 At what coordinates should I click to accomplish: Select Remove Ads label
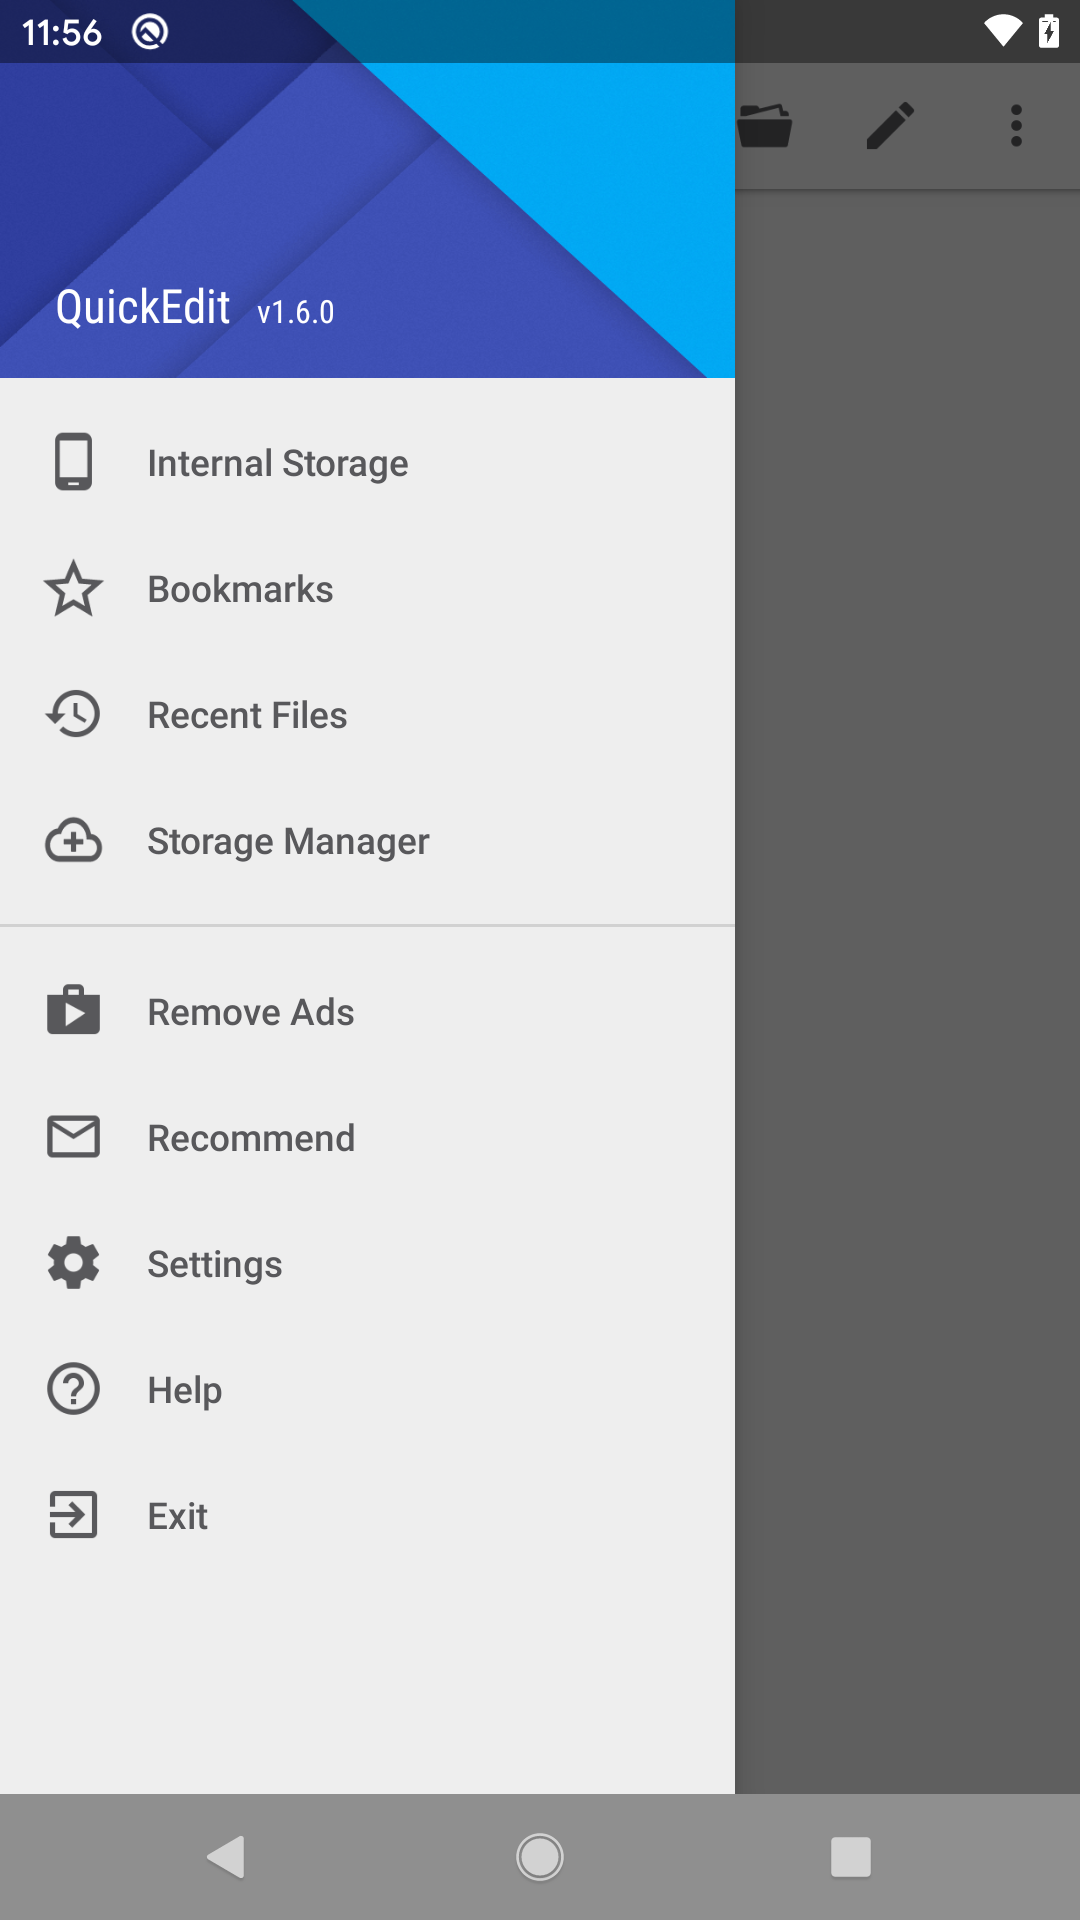point(250,1013)
